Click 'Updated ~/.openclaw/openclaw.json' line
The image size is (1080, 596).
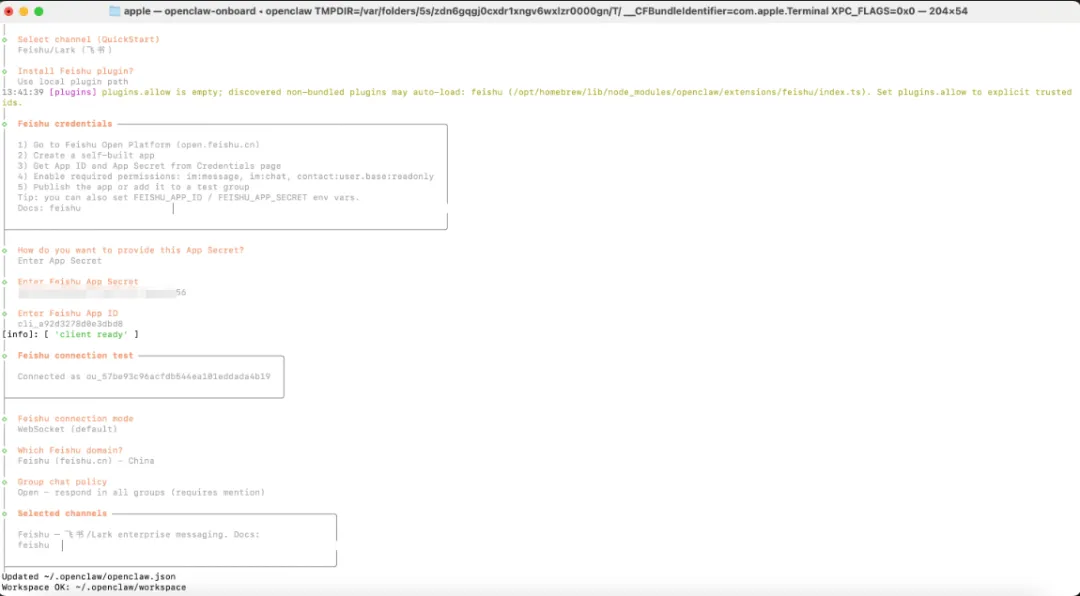[89, 577]
